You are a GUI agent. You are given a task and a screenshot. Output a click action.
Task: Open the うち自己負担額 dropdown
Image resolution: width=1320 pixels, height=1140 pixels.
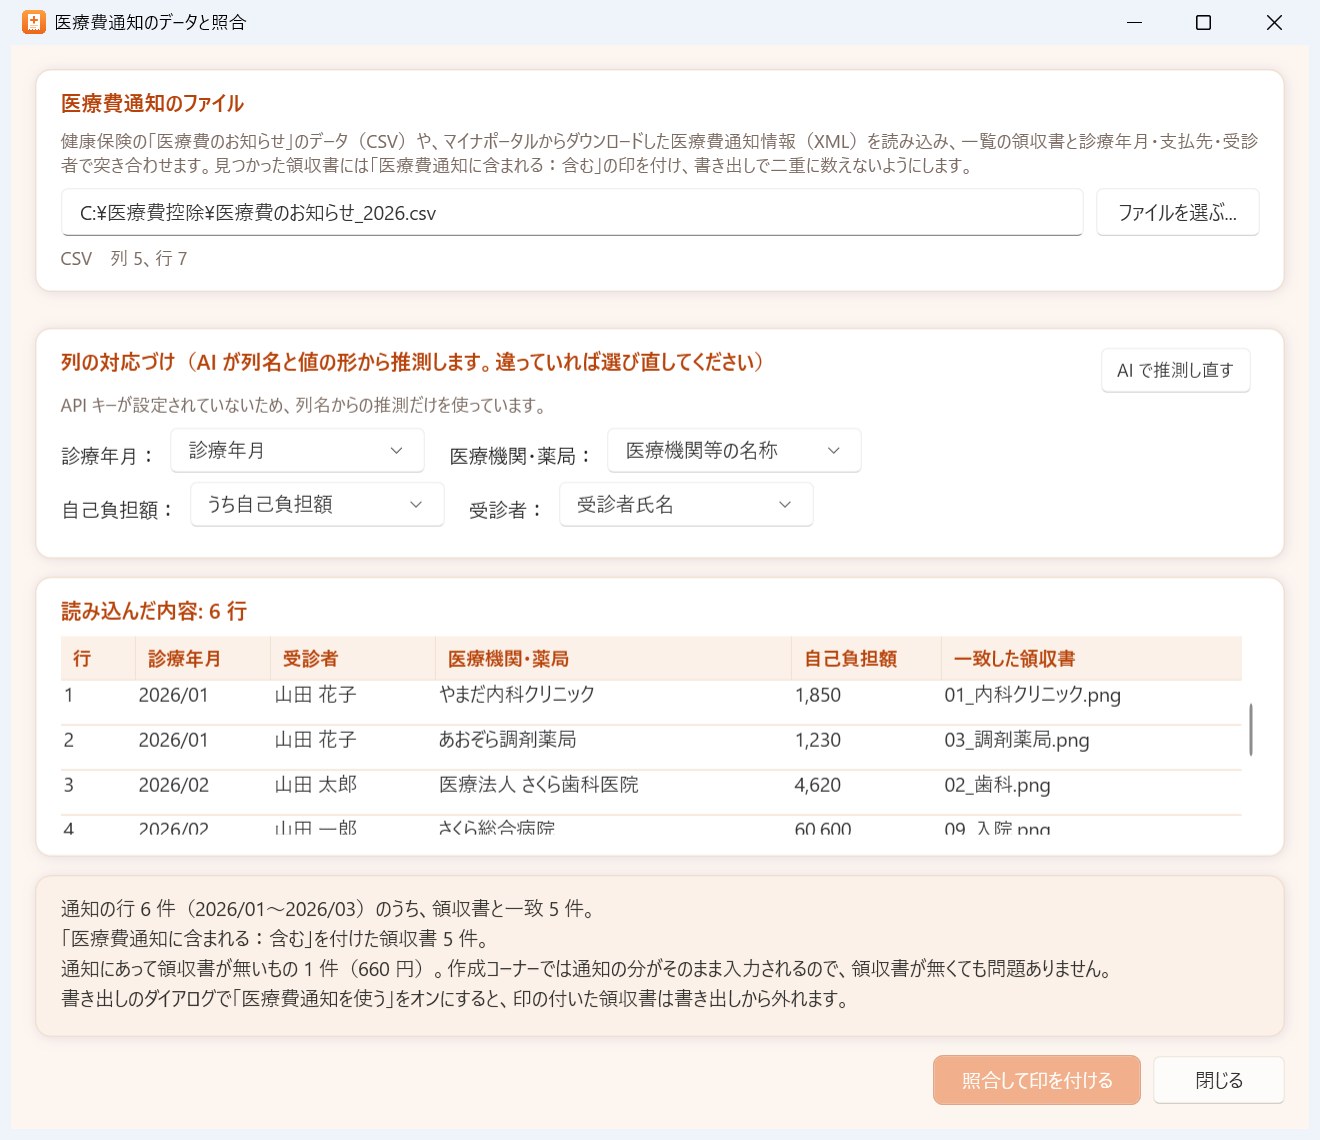317,505
